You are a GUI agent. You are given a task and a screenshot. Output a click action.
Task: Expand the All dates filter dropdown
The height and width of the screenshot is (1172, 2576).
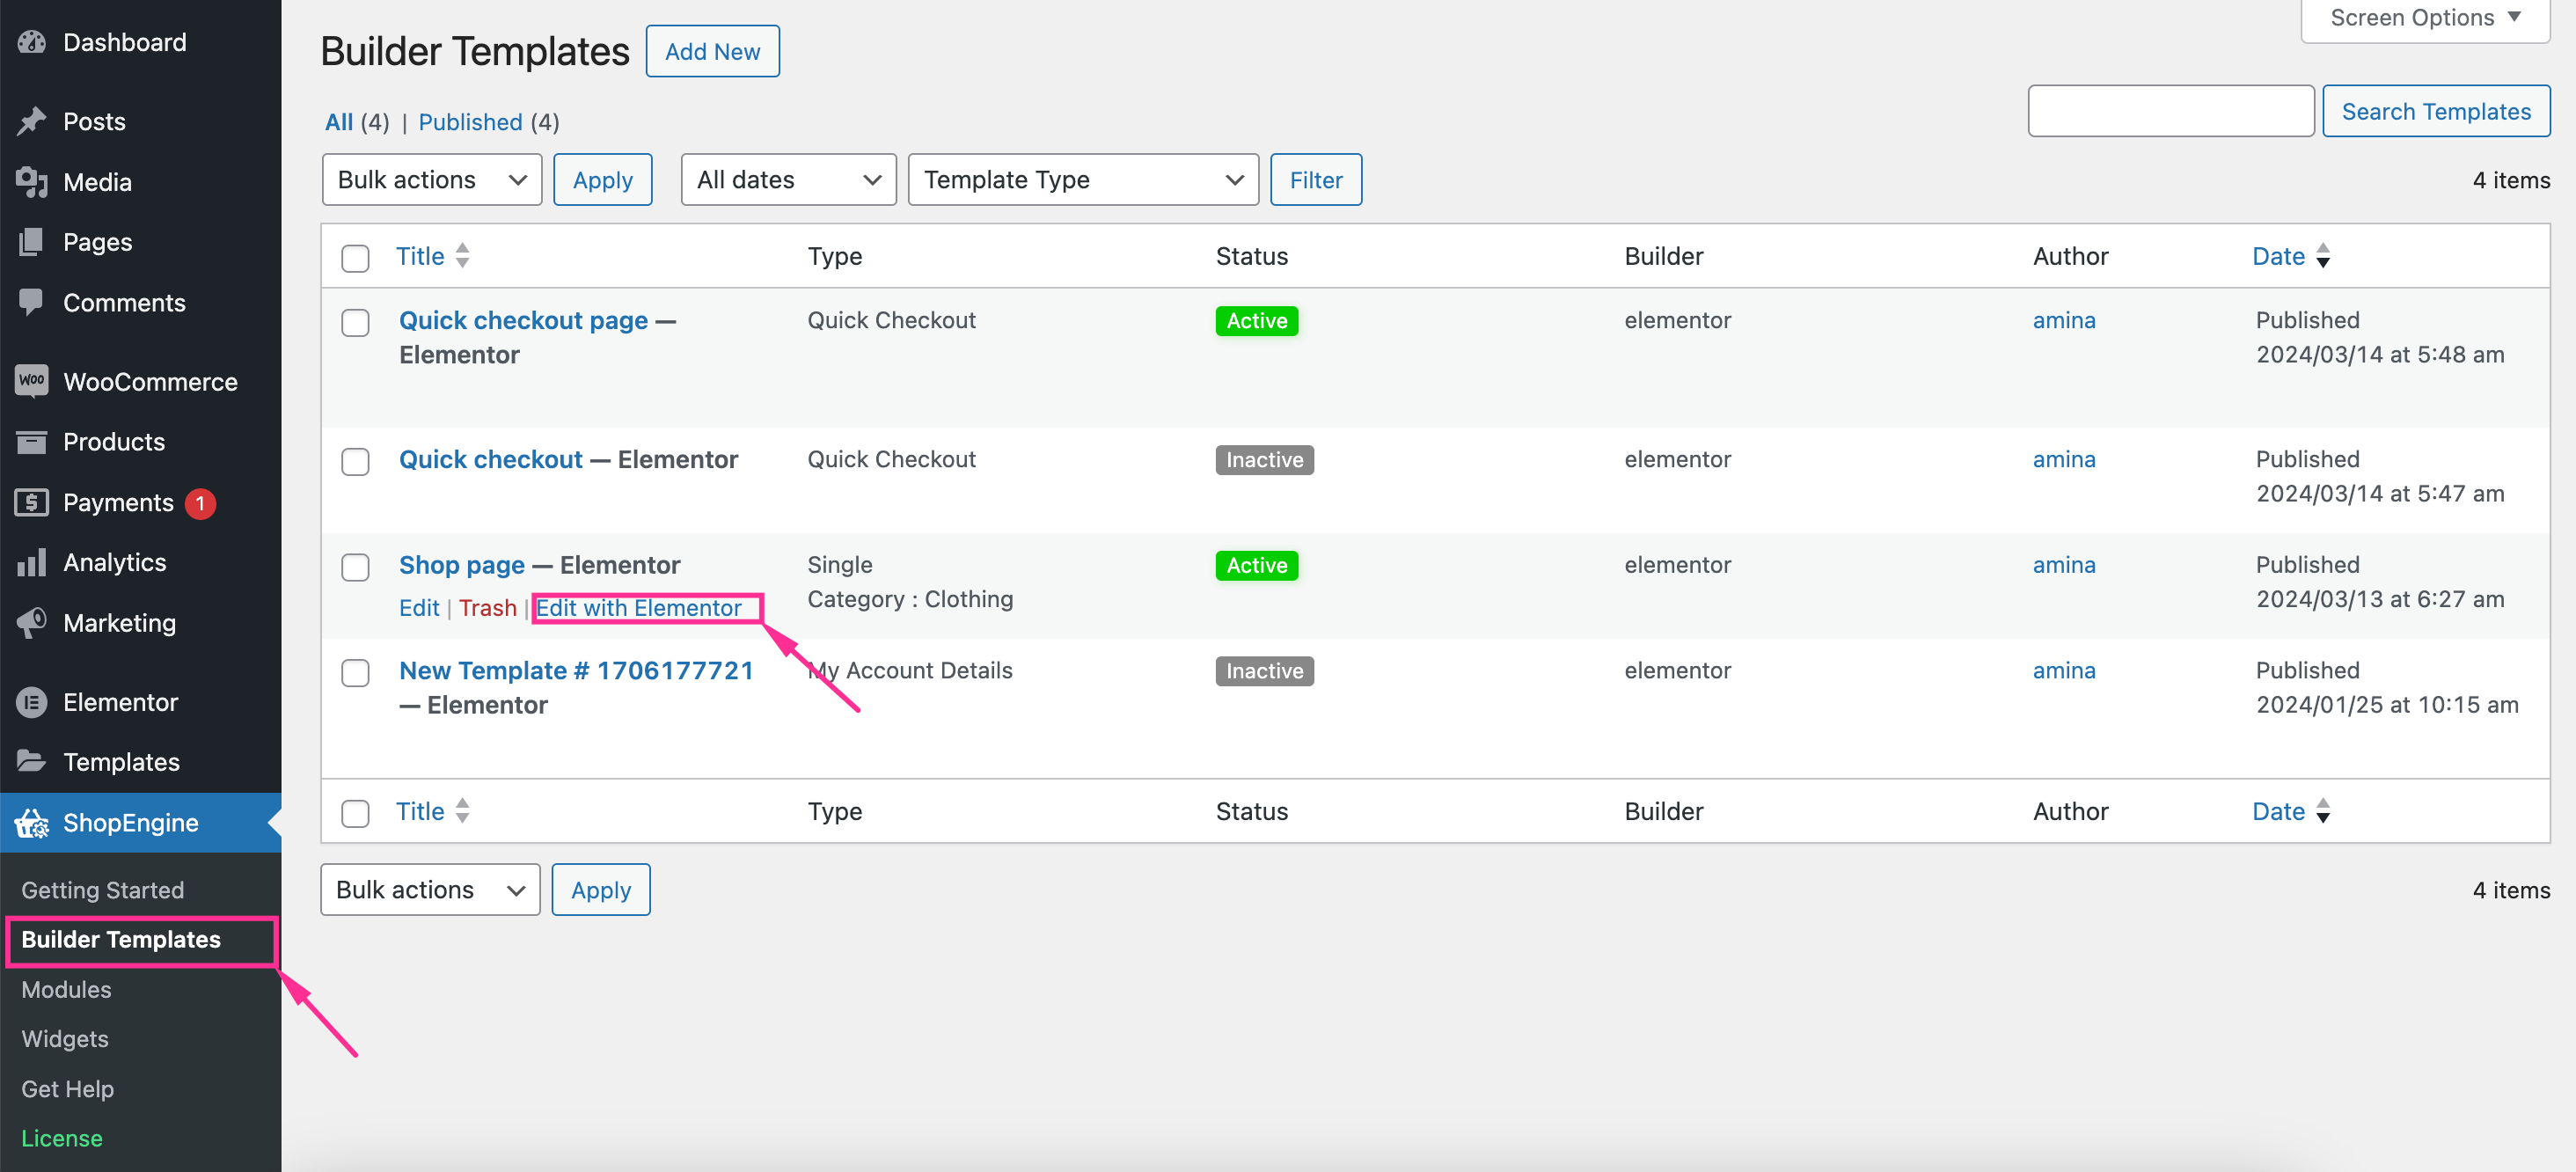point(786,179)
